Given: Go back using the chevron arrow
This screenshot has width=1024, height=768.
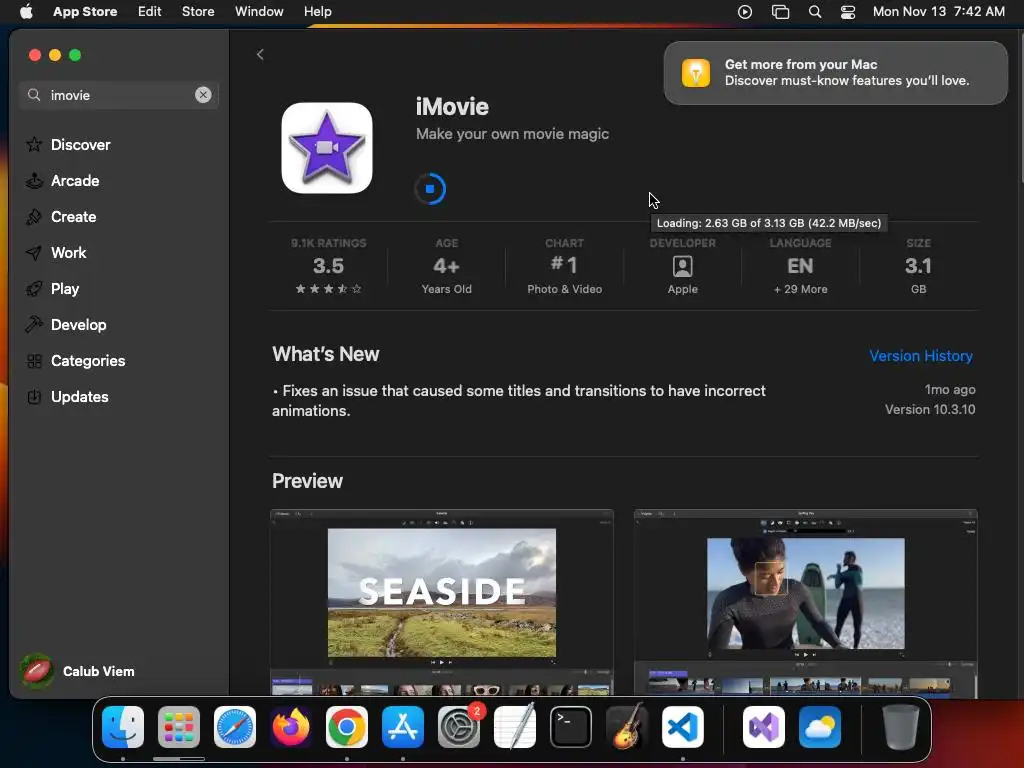Looking at the screenshot, I should 260,54.
